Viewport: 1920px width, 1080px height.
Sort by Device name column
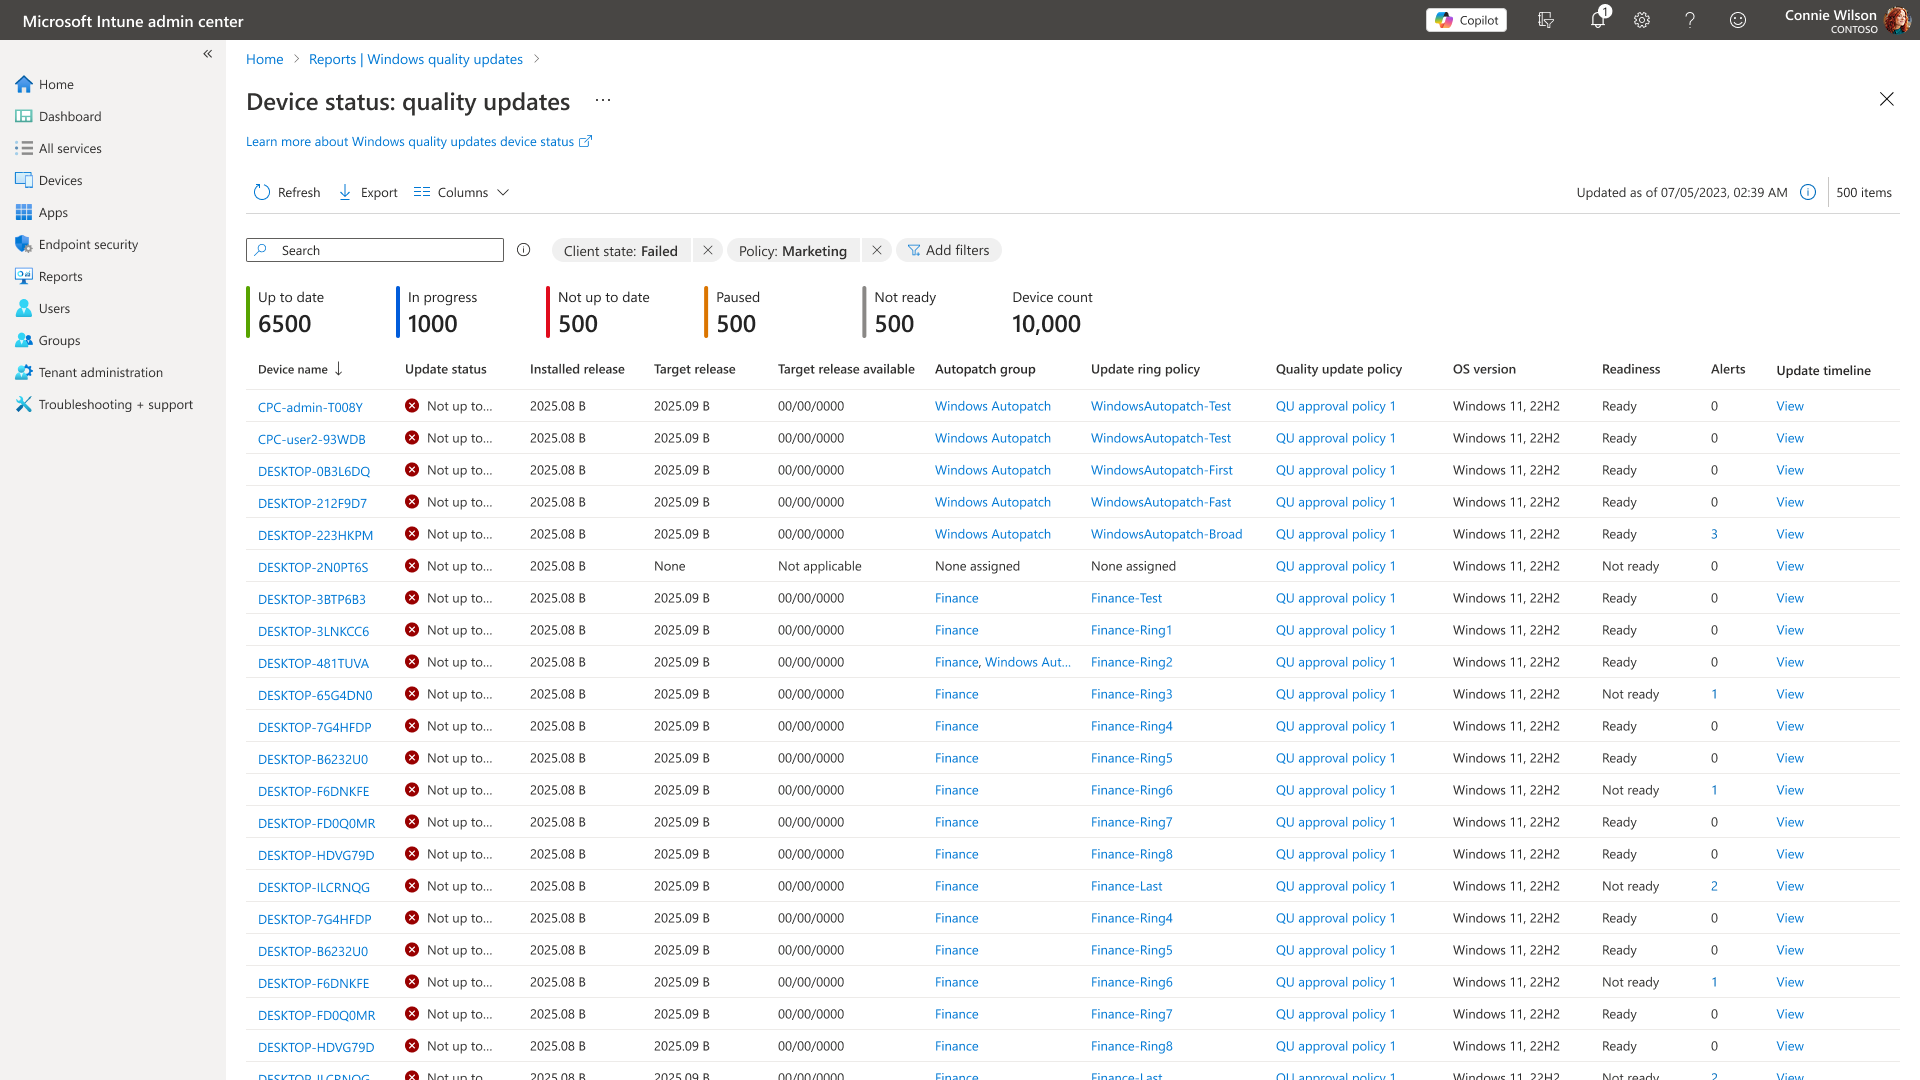pyautogui.click(x=300, y=370)
